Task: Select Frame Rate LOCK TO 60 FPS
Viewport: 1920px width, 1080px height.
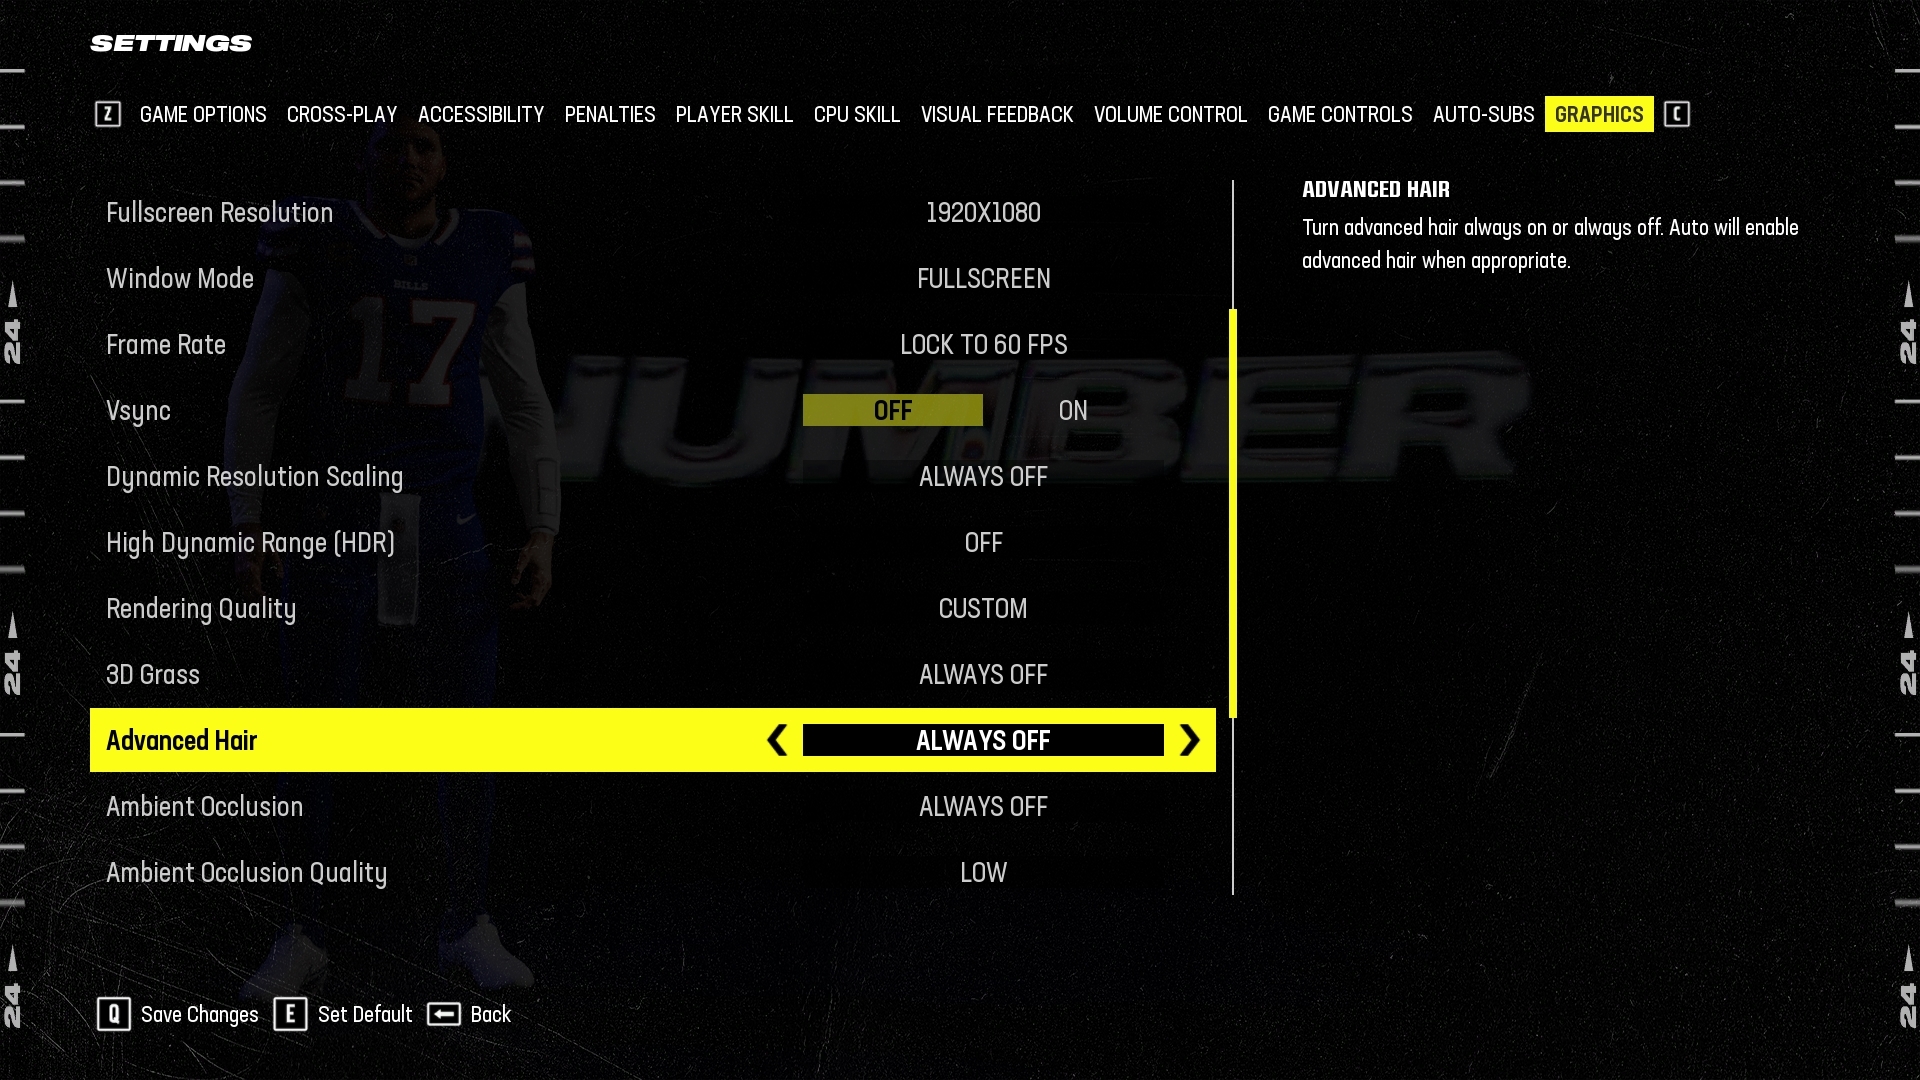Action: coord(982,344)
